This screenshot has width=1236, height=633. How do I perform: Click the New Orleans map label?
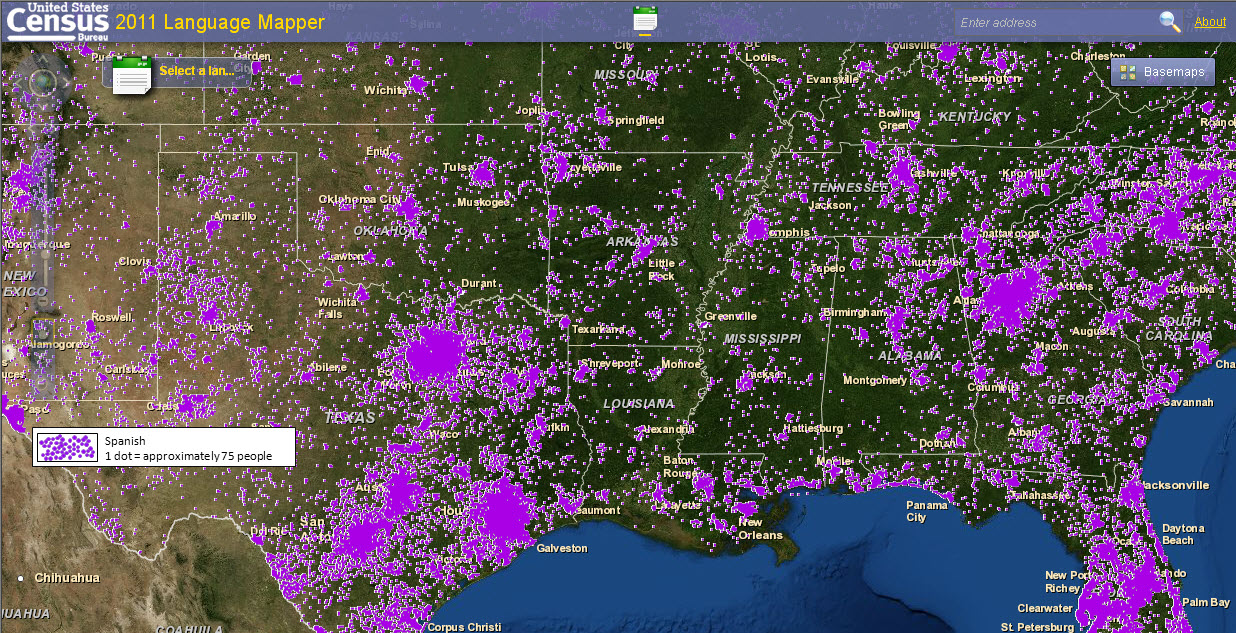click(760, 529)
